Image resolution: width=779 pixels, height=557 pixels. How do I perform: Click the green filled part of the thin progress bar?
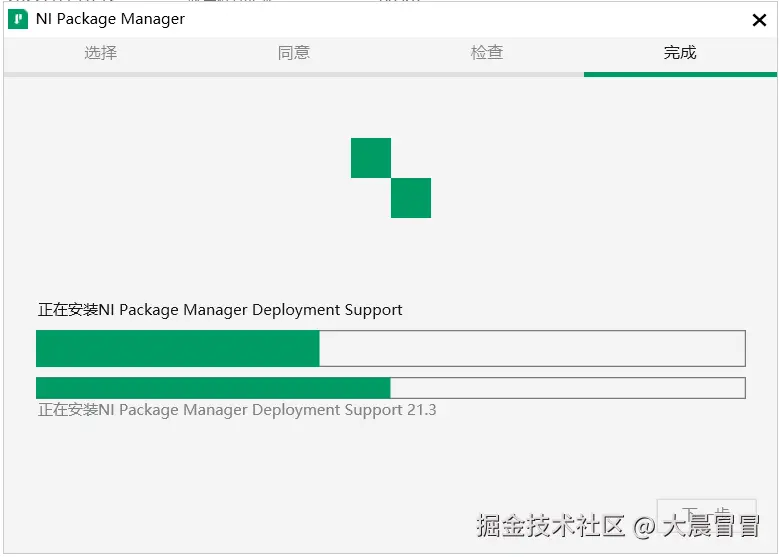click(x=213, y=388)
